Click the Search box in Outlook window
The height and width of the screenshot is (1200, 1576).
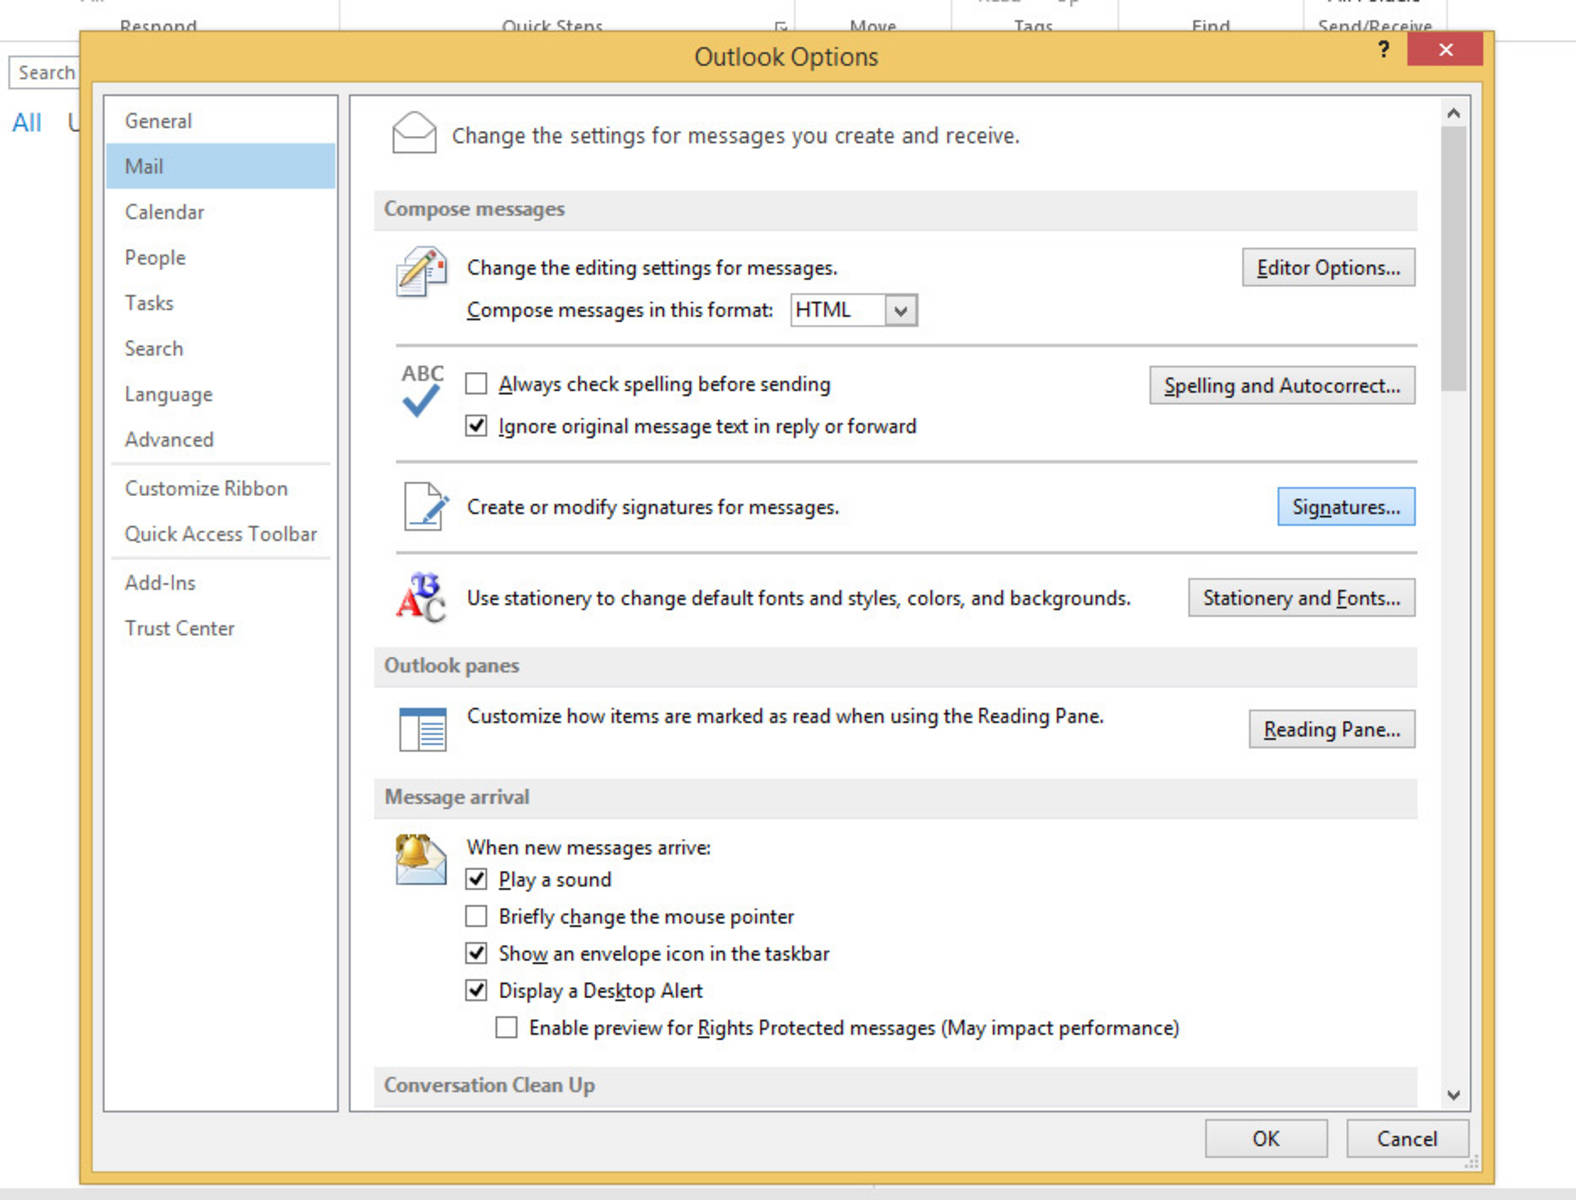(44, 73)
